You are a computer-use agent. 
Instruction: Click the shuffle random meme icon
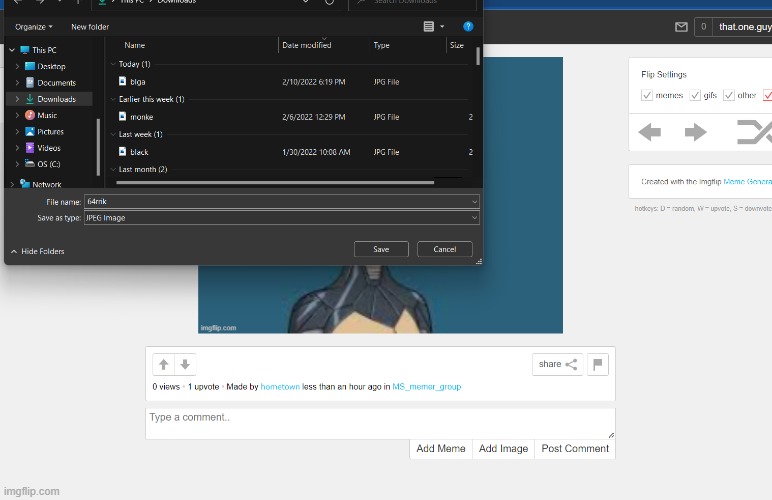pyautogui.click(x=752, y=132)
